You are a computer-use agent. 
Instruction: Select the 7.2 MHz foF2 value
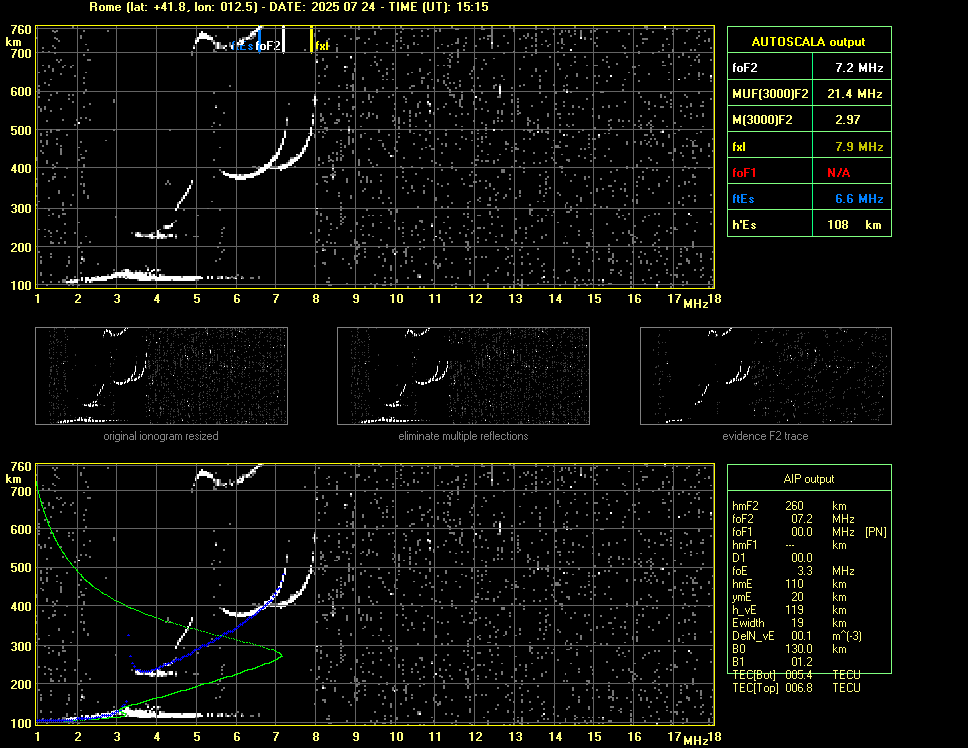coord(859,68)
